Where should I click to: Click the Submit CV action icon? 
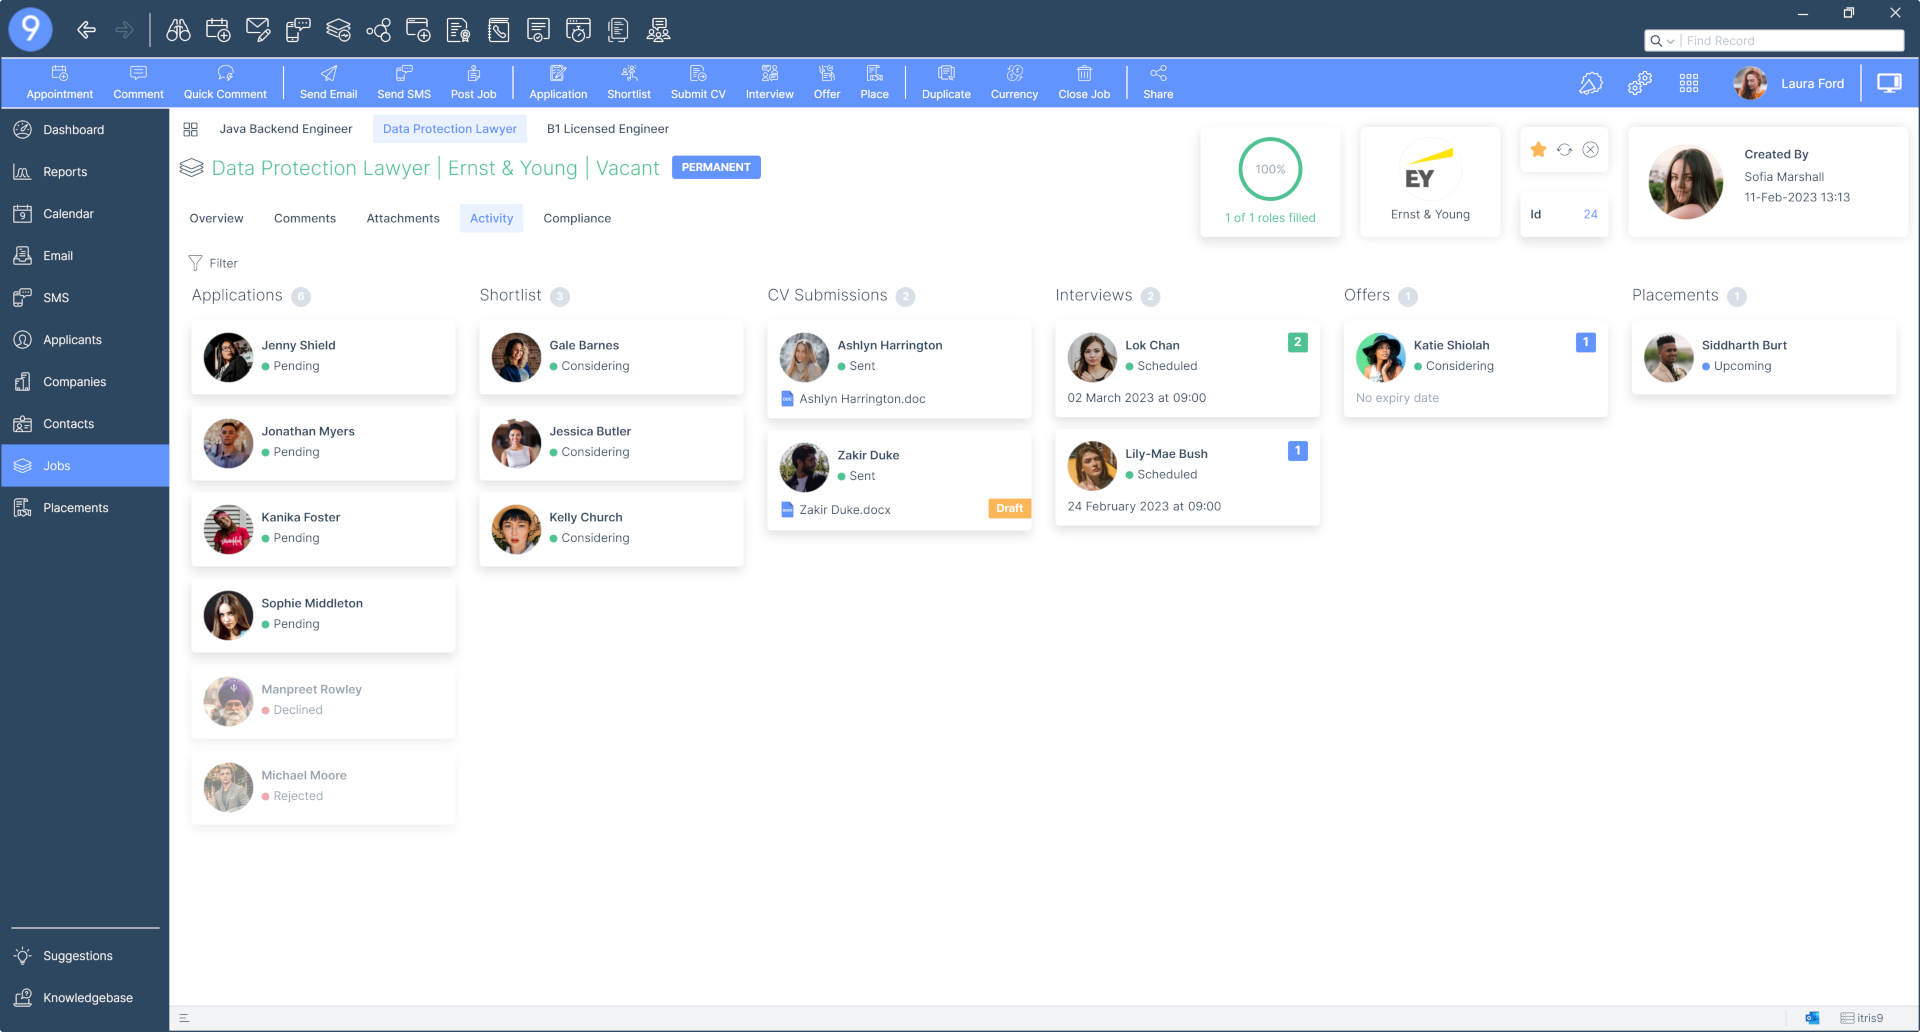click(698, 81)
